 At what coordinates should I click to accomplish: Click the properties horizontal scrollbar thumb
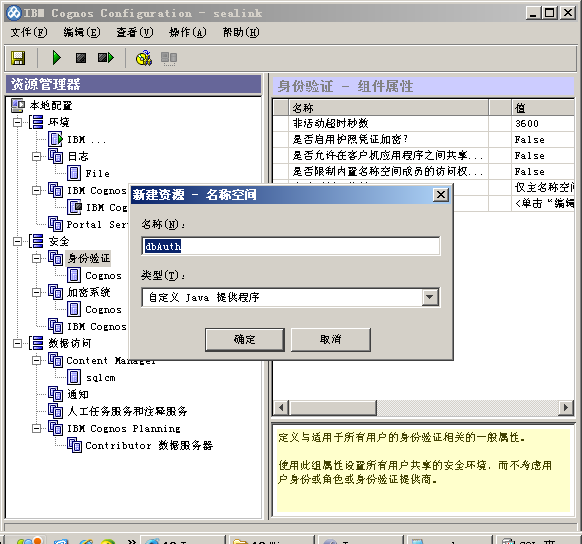click(333, 407)
